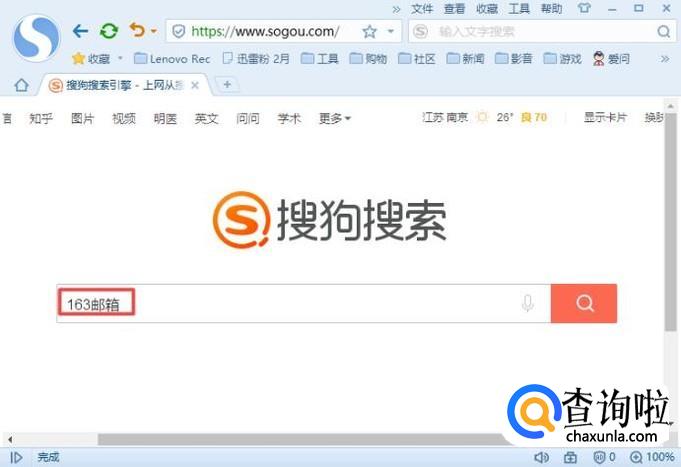Open the 爱问 bookmark

(x=612, y=59)
